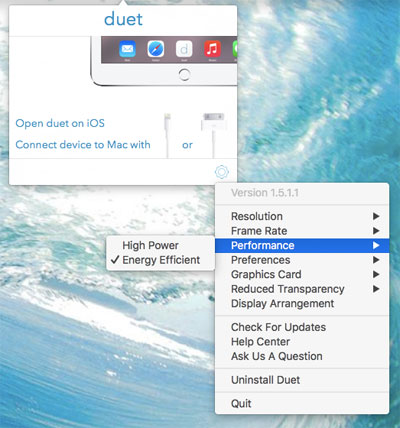Choose Ask Us A Question

[x=302, y=356]
